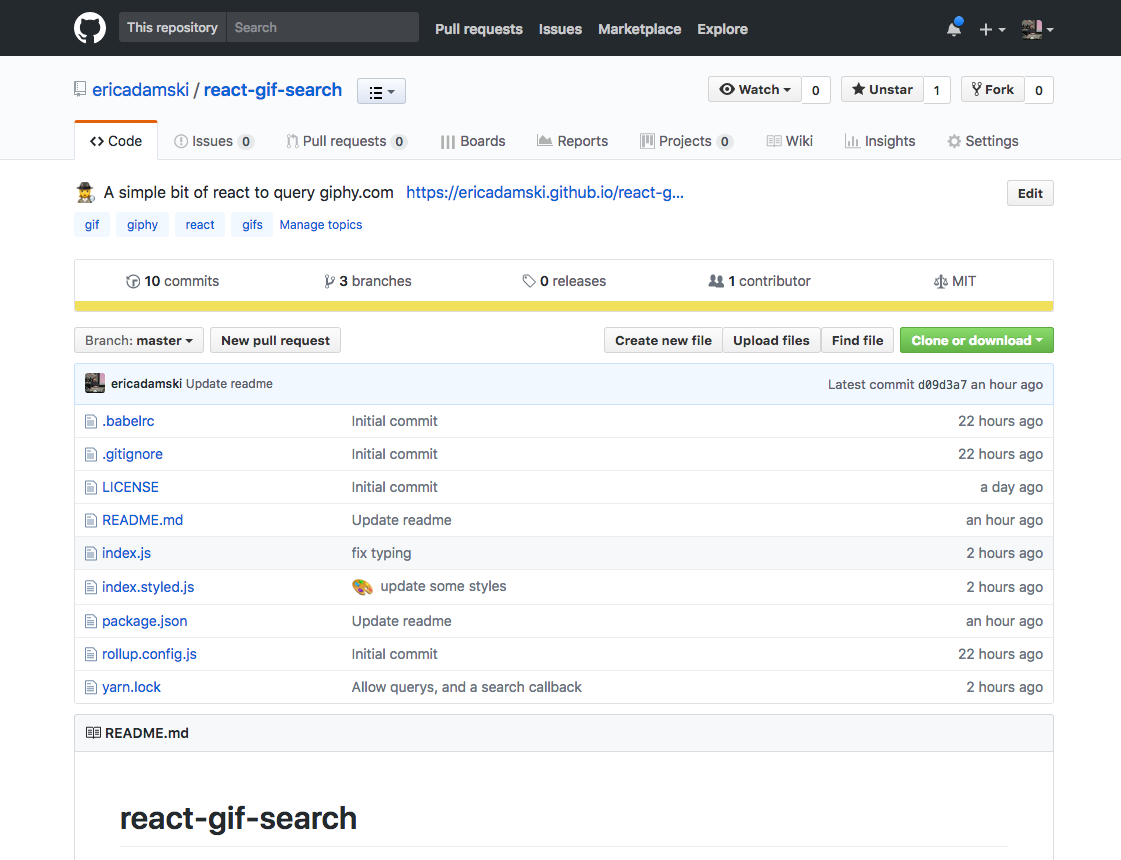Open the Settings tab
Screen dimensions: 1121x860
click(983, 141)
